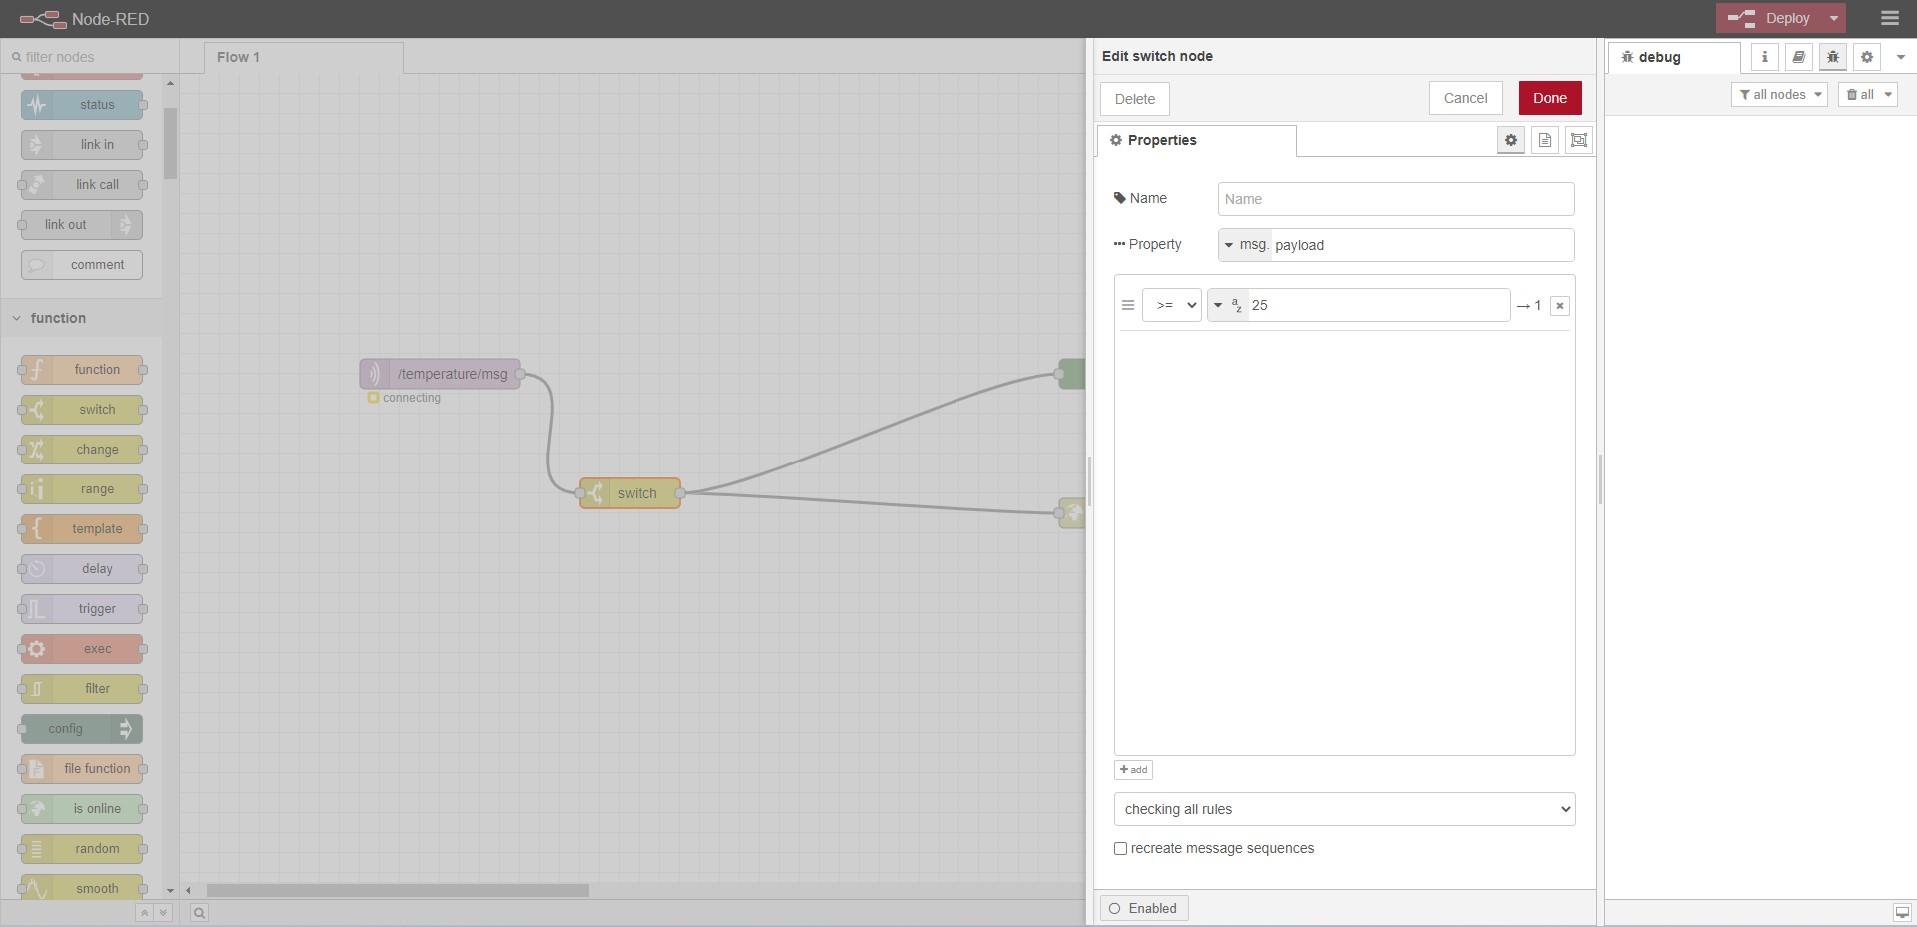
Task: Select the config palette node
Action: (82, 729)
